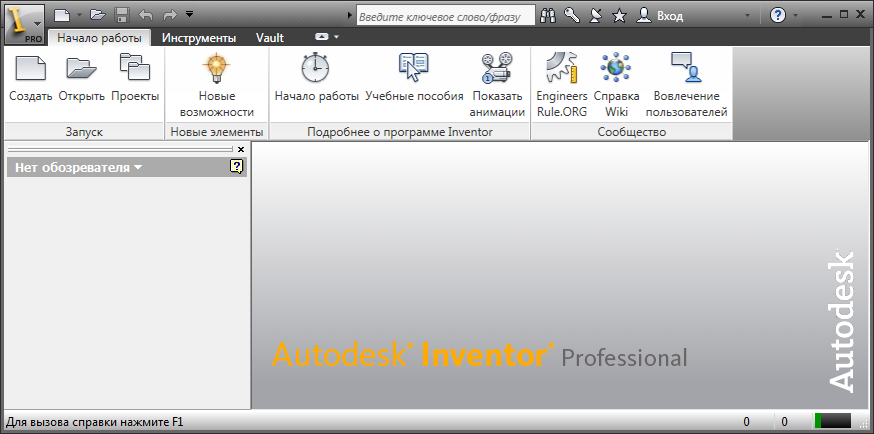Image resolution: width=874 pixels, height=434 pixels.
Task: Click Вход sign-in button
Action: coord(660,16)
